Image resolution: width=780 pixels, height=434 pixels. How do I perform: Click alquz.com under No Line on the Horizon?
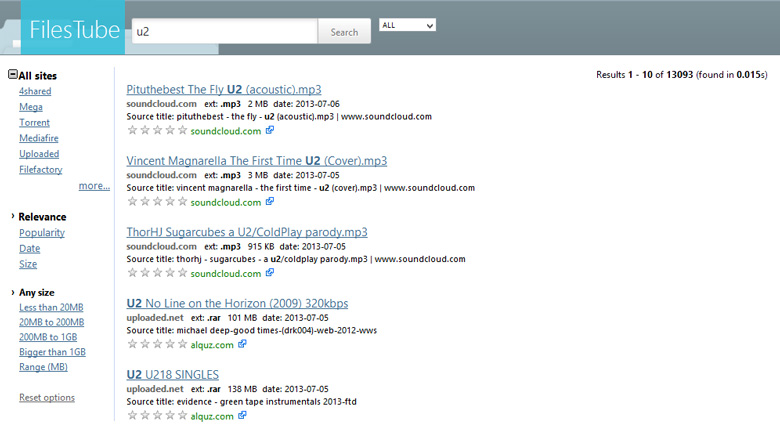tap(212, 344)
